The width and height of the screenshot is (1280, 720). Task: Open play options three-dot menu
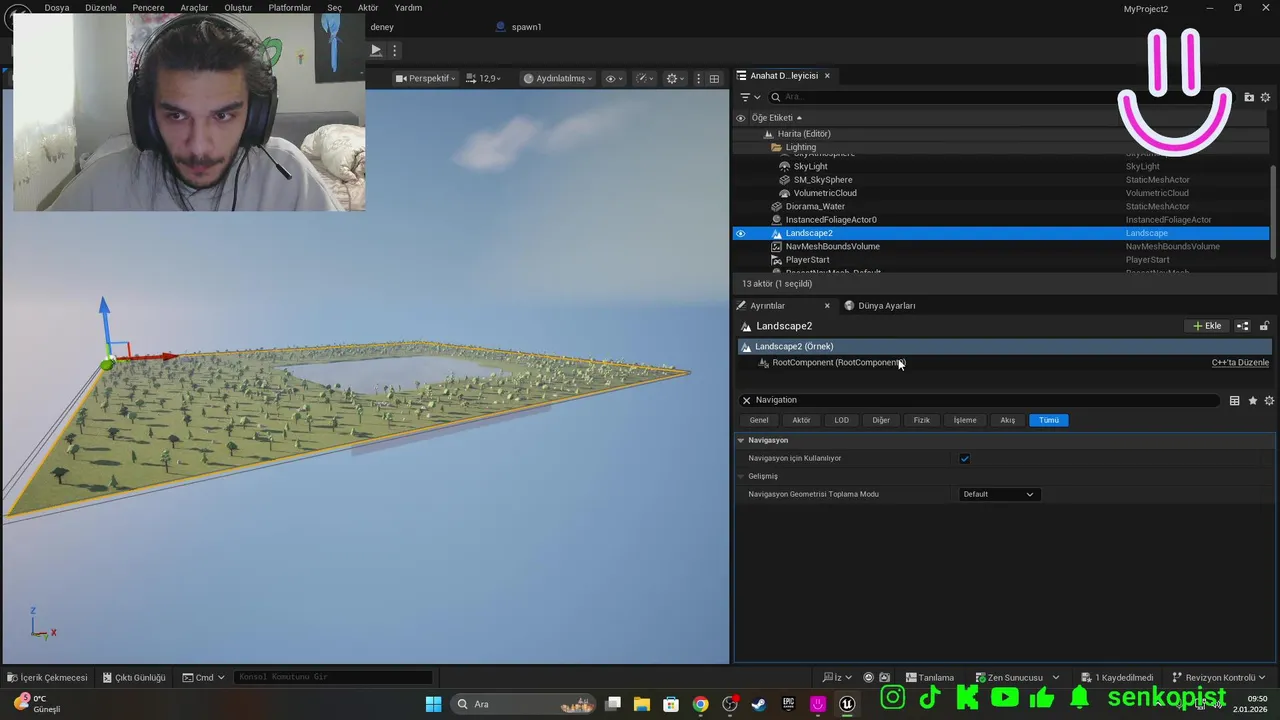394,50
